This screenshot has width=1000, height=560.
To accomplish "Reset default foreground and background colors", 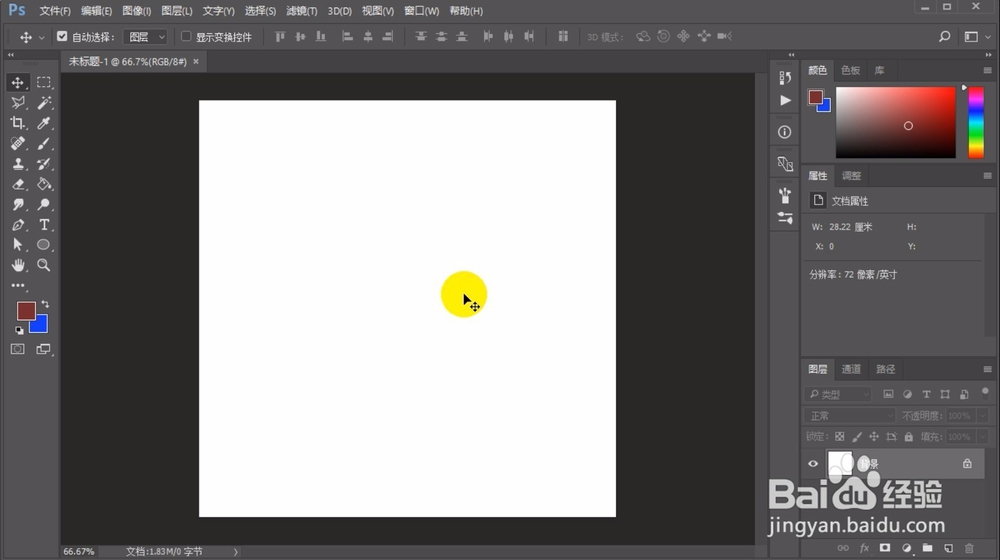I will click(x=19, y=330).
